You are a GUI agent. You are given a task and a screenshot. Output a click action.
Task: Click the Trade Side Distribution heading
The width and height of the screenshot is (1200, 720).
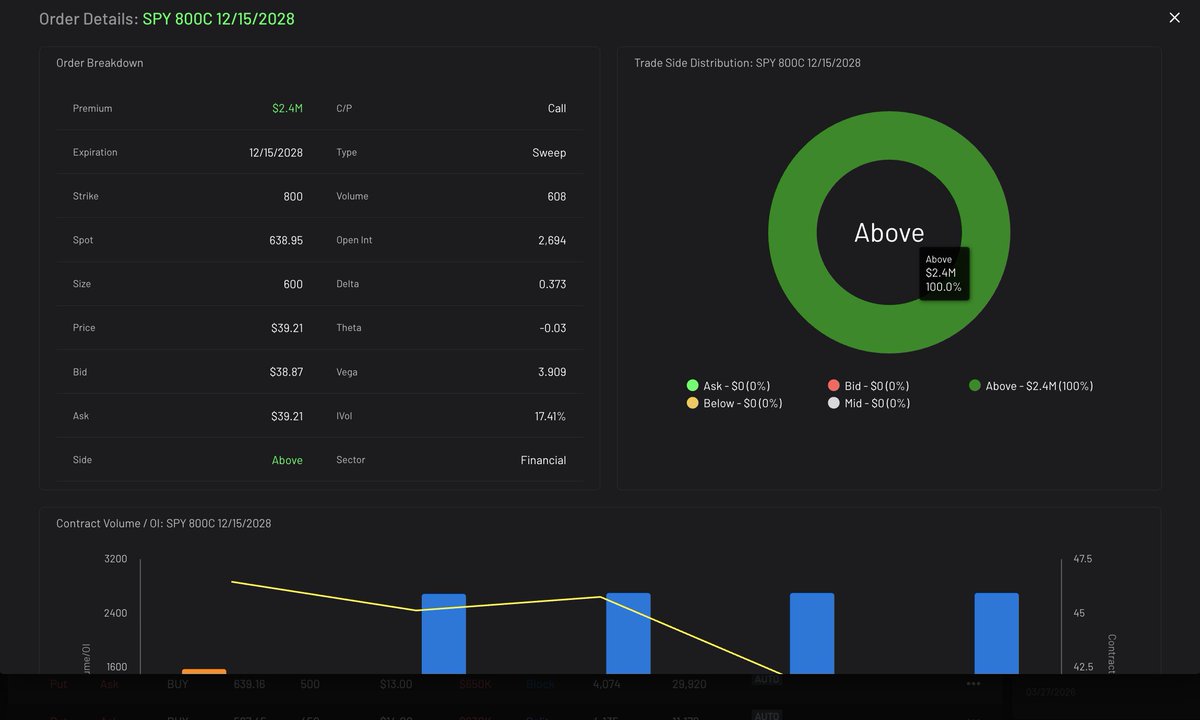coord(747,63)
